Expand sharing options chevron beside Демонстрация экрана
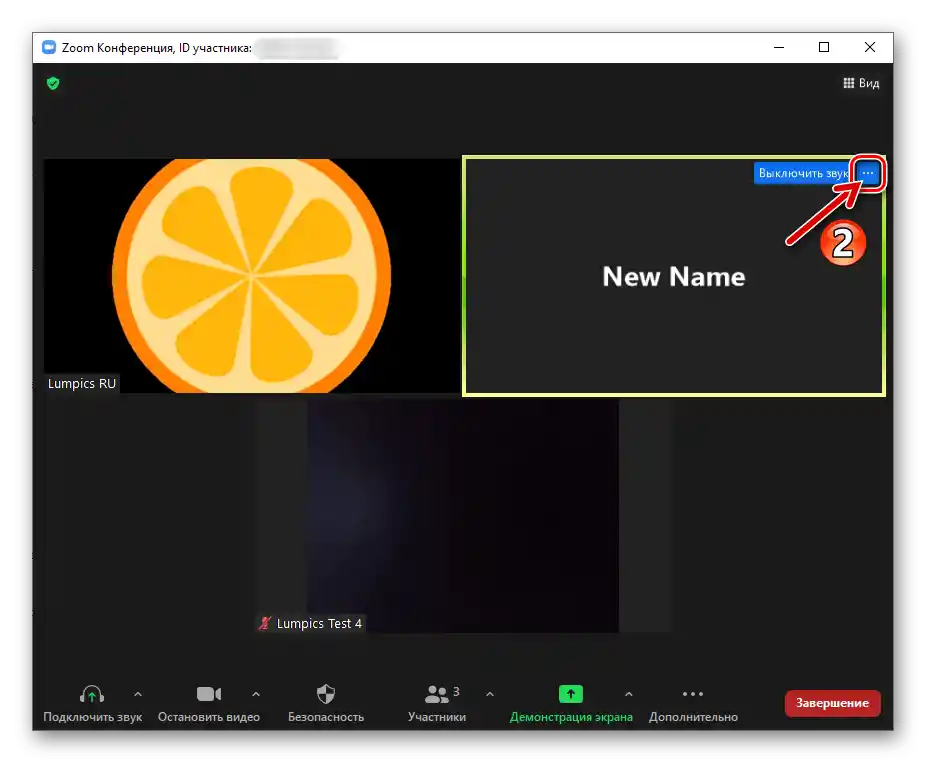The width and height of the screenshot is (926, 763). coord(629,692)
